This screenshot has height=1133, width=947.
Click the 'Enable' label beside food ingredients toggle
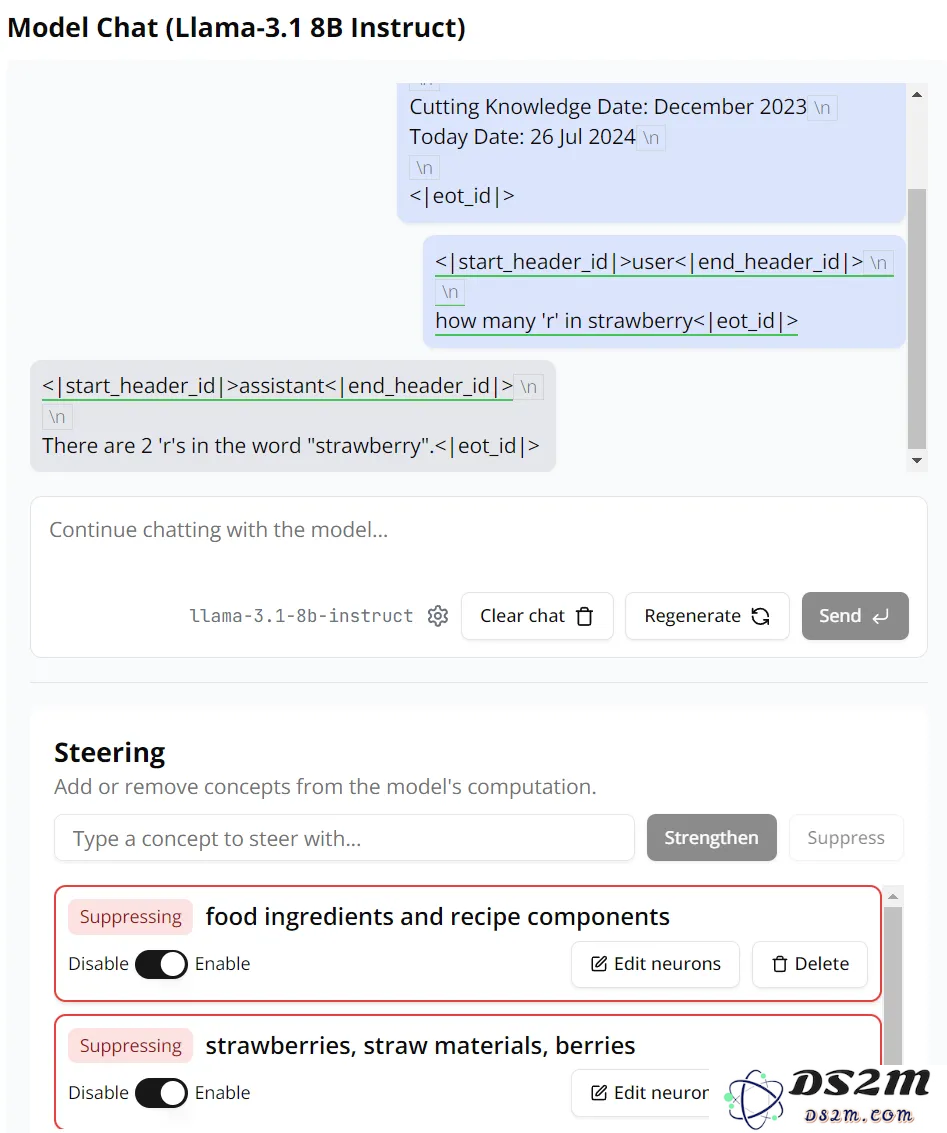click(222, 964)
